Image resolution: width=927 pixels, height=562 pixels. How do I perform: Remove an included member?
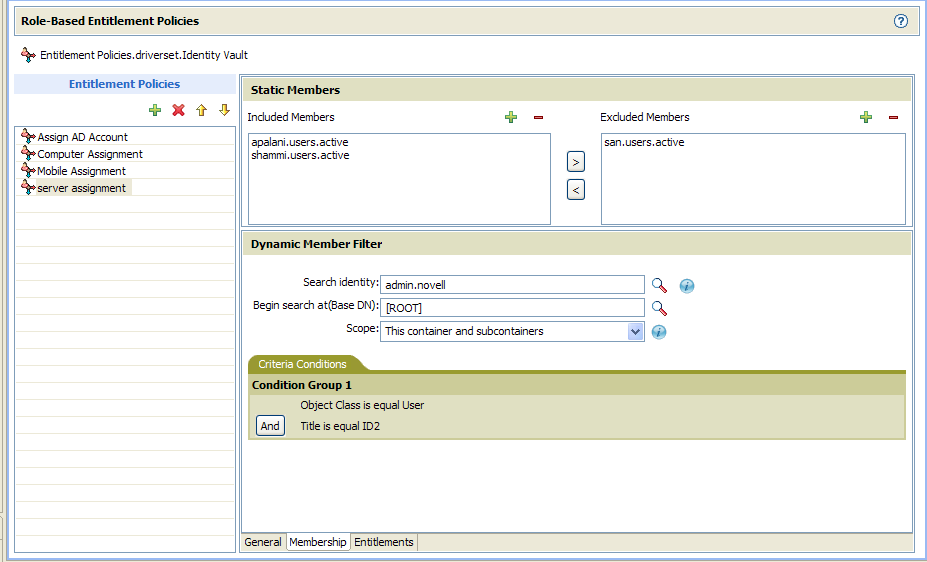(538, 117)
